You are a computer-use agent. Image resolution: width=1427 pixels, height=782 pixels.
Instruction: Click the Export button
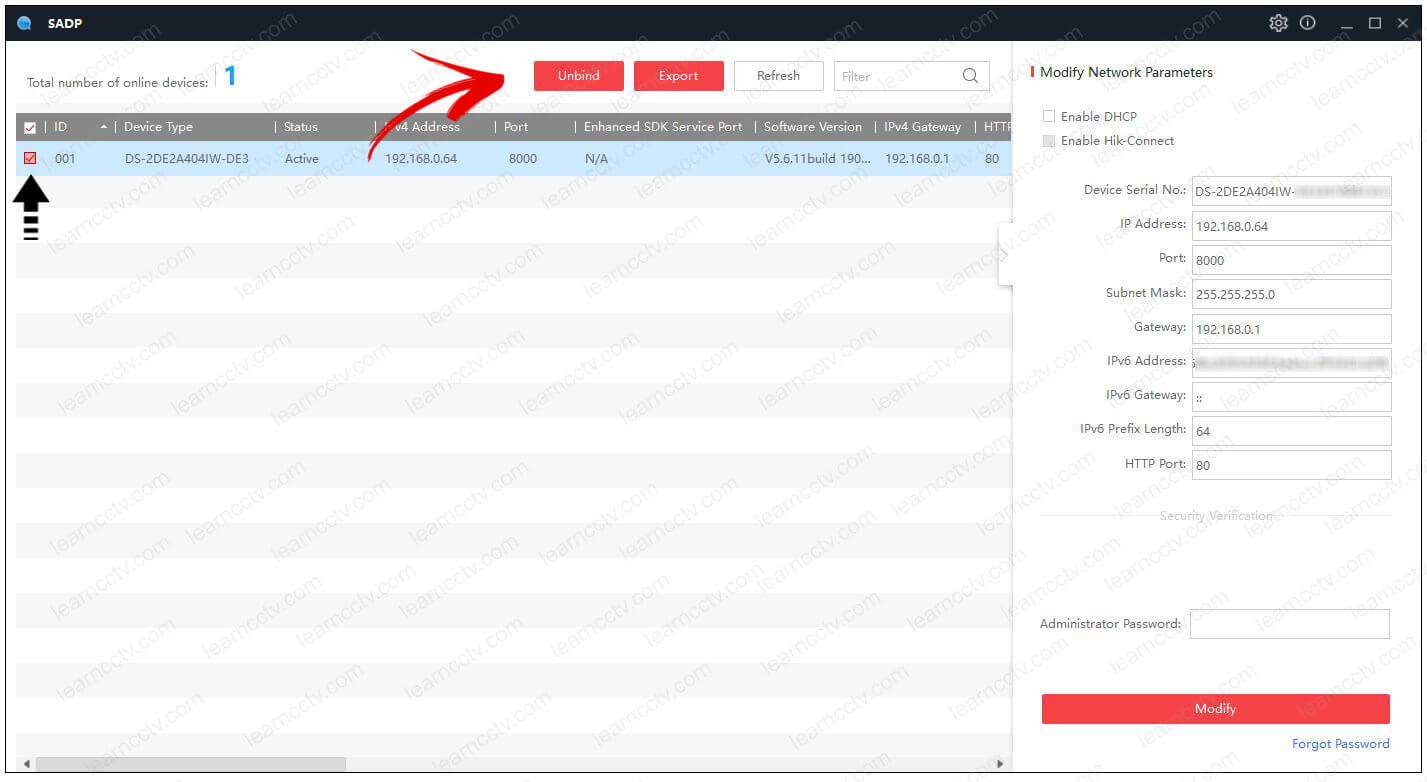678,76
